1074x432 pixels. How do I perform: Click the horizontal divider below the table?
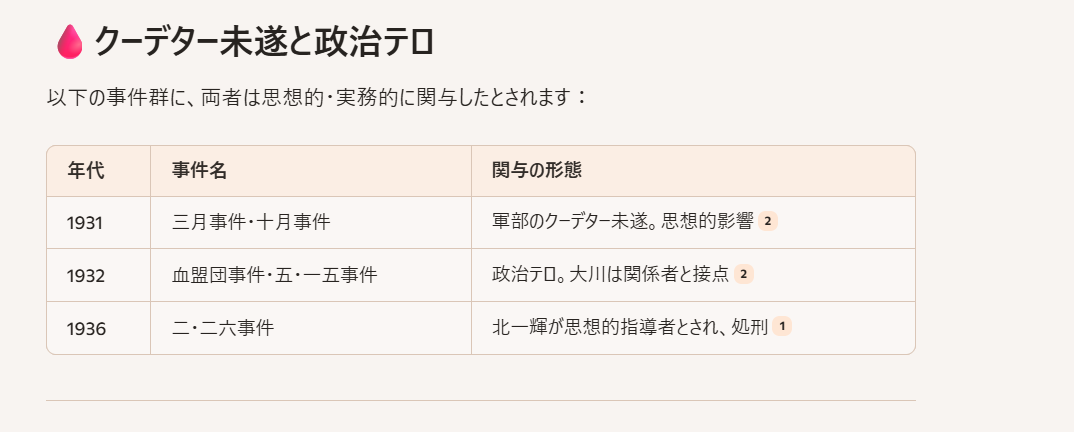pos(481,400)
